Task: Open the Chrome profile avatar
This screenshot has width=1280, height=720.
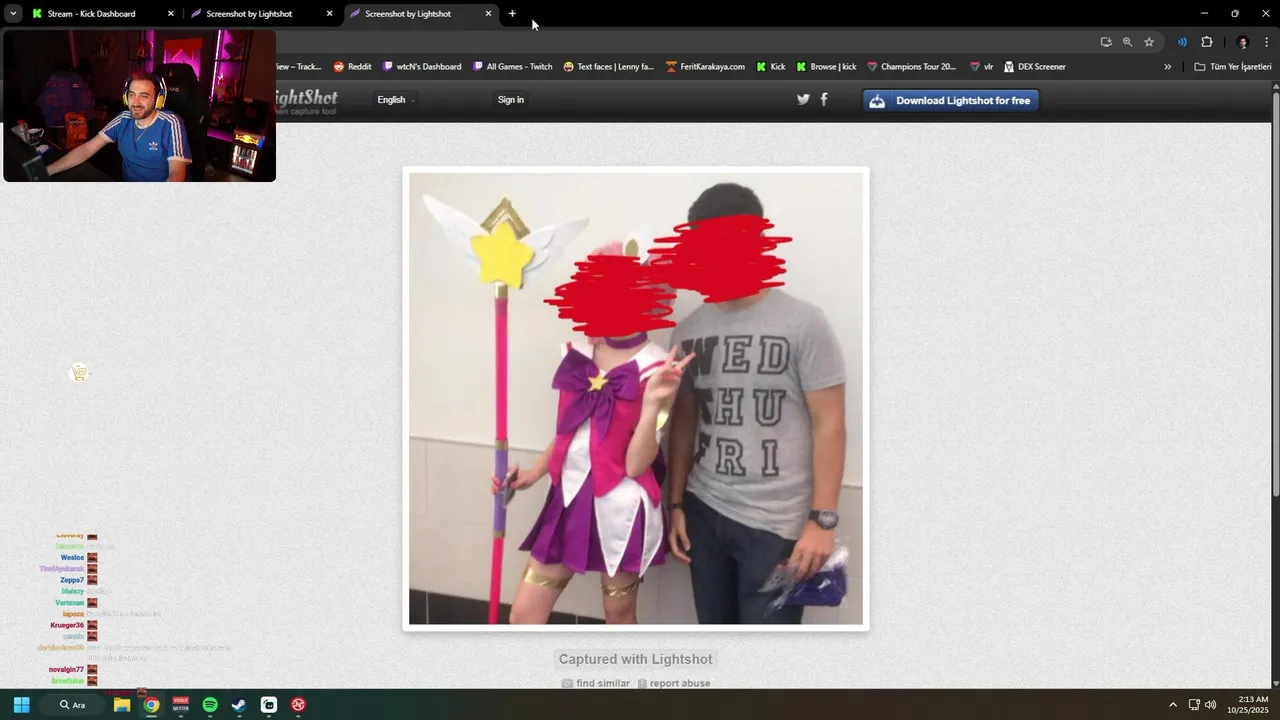Action: 1243,42
